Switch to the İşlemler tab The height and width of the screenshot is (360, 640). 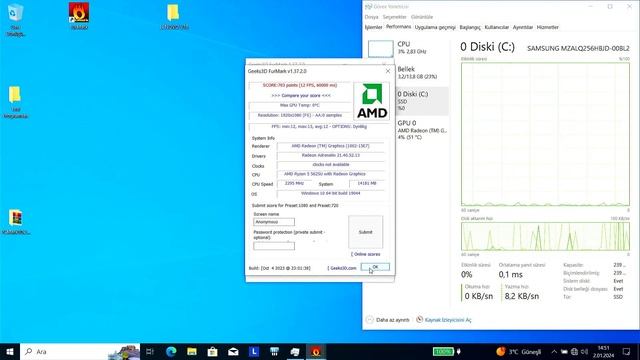pyautogui.click(x=373, y=27)
